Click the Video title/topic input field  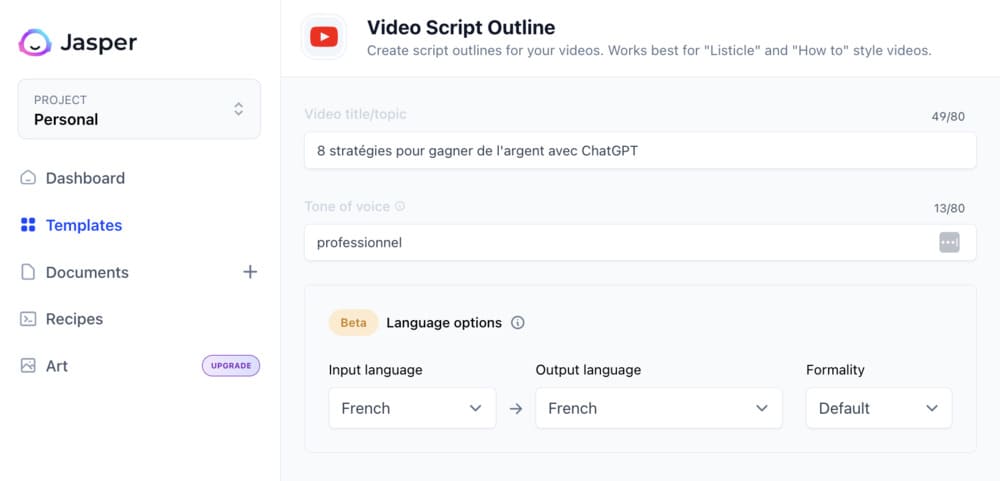click(x=640, y=151)
